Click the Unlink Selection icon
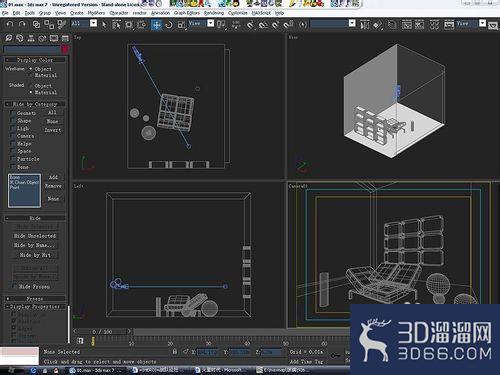The width and height of the screenshot is (500, 375). (x=49, y=24)
